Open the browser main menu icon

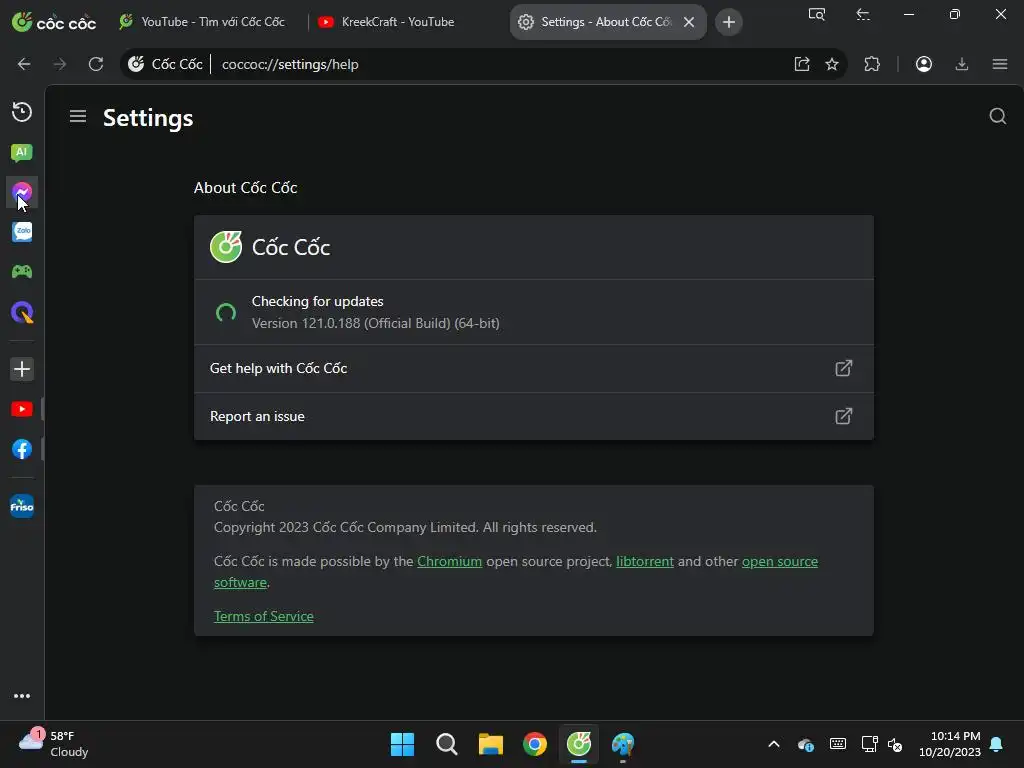[x=1000, y=64]
